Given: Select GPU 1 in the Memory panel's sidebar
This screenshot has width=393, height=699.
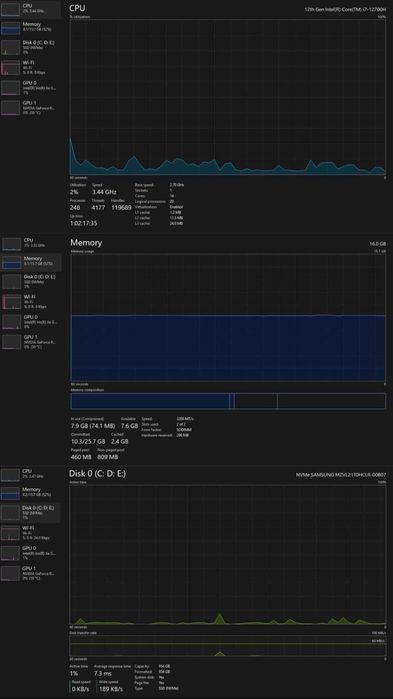Looking at the screenshot, I should point(31,341).
